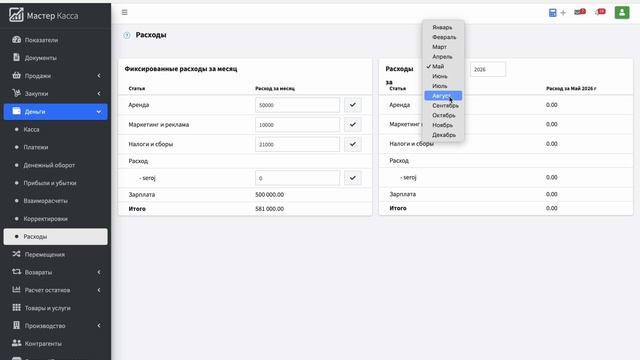Click the Возвраты return icon
Image resolution: width=640 pixels, height=360 pixels.
tap(16, 272)
